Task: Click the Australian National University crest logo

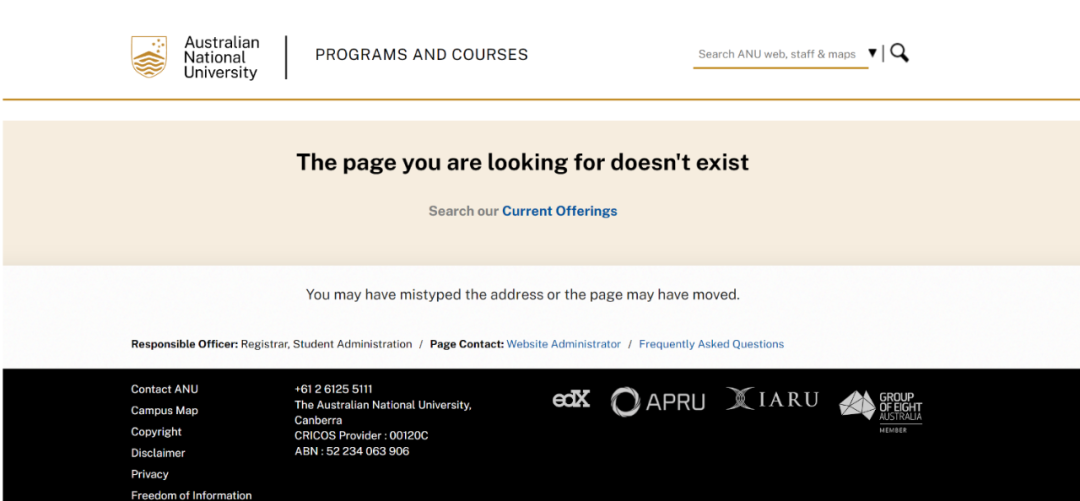Action: coord(149,57)
